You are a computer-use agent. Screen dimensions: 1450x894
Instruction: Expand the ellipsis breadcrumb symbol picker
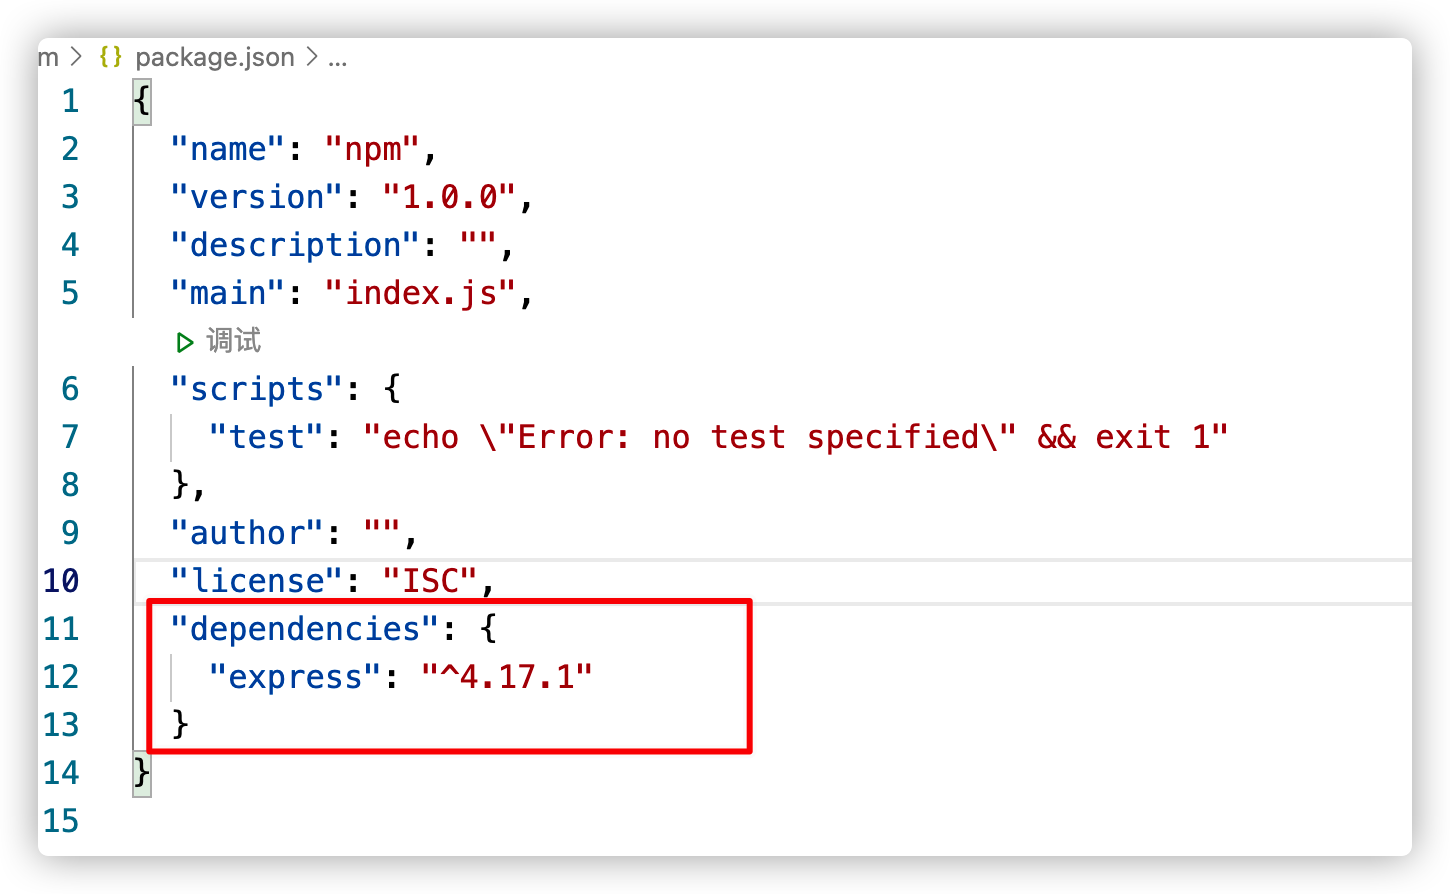337,58
